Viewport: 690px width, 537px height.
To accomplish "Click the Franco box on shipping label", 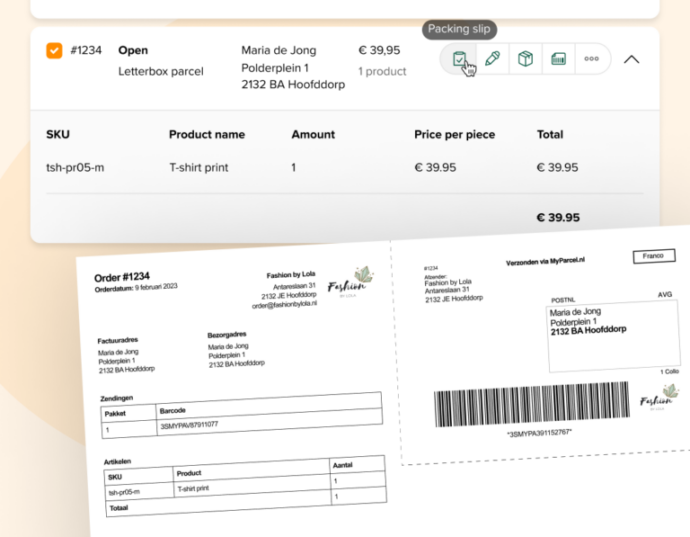I will (654, 257).
